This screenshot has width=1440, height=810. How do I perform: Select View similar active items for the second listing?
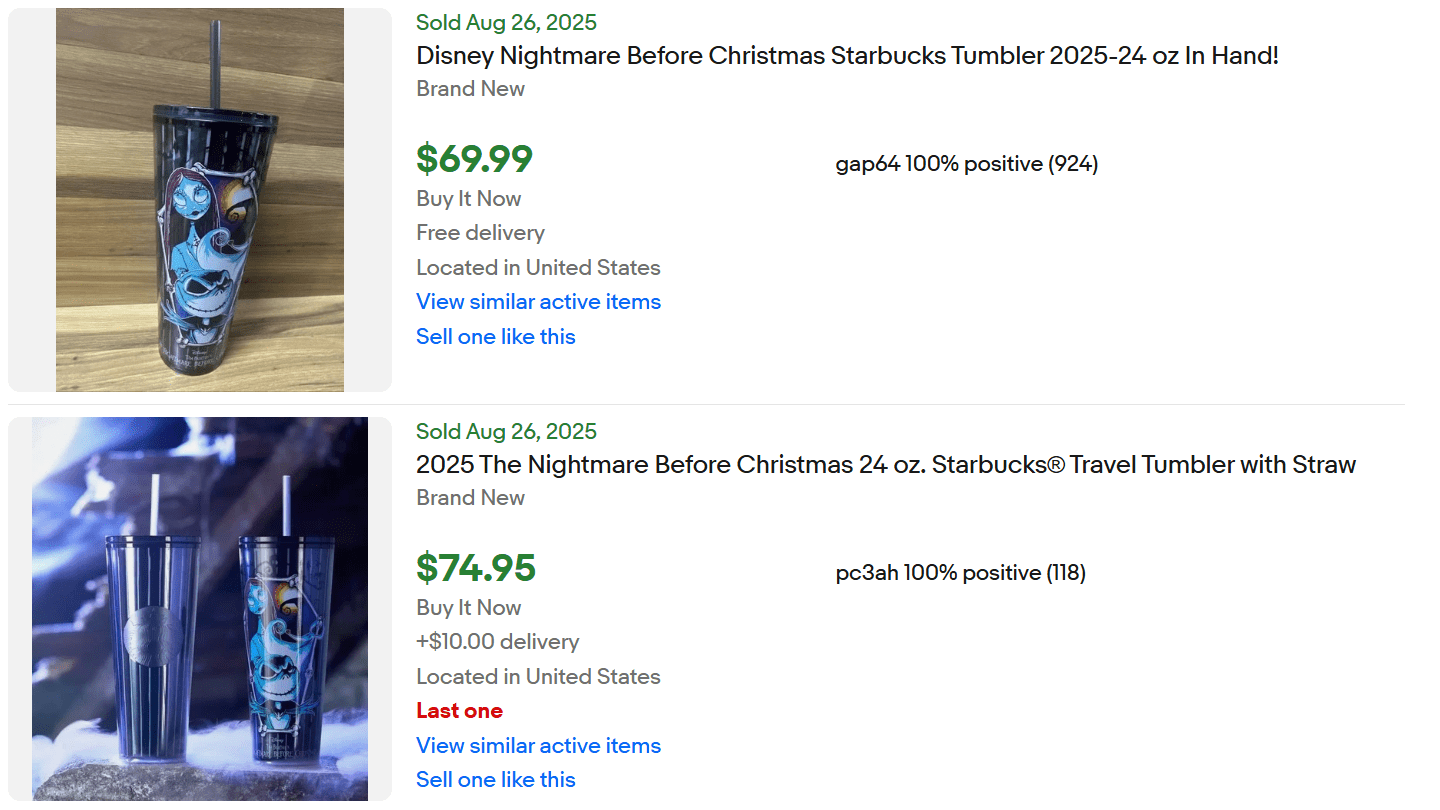[x=538, y=745]
